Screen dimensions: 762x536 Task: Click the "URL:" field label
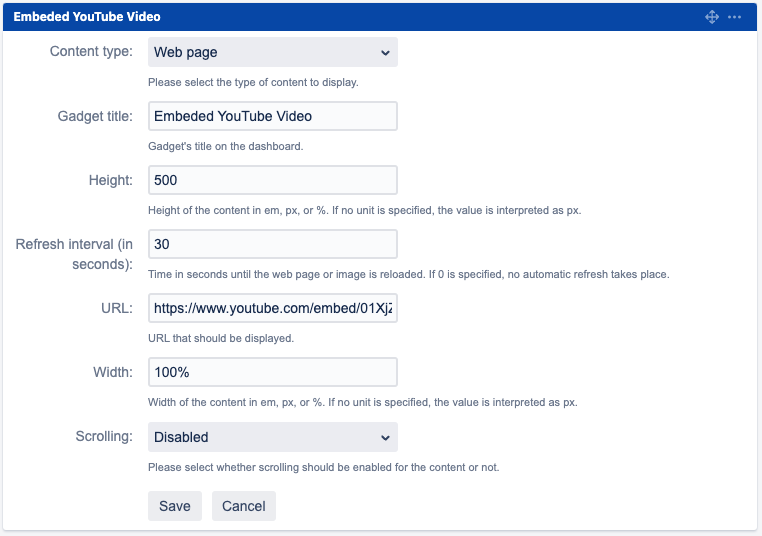116,308
